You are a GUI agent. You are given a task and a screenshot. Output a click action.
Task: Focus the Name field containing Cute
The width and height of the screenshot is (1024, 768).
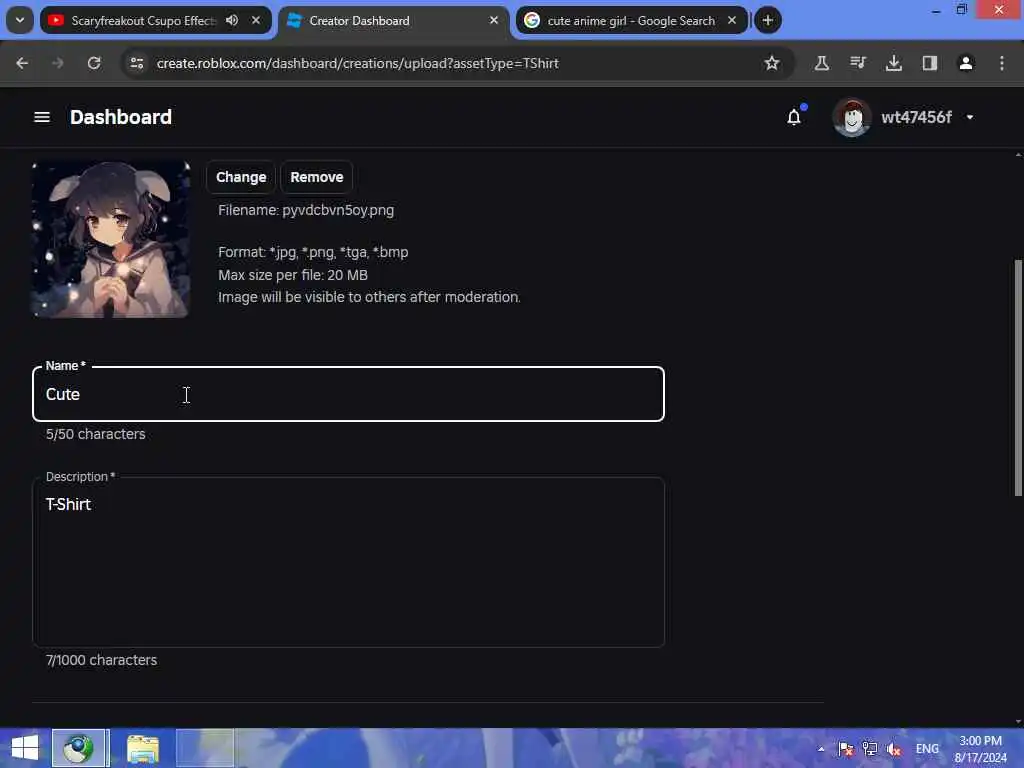click(348, 394)
